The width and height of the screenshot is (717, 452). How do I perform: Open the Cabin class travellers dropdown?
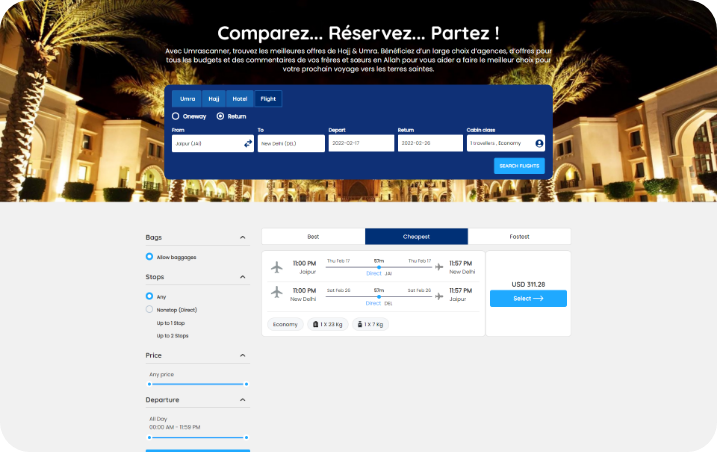(506, 143)
